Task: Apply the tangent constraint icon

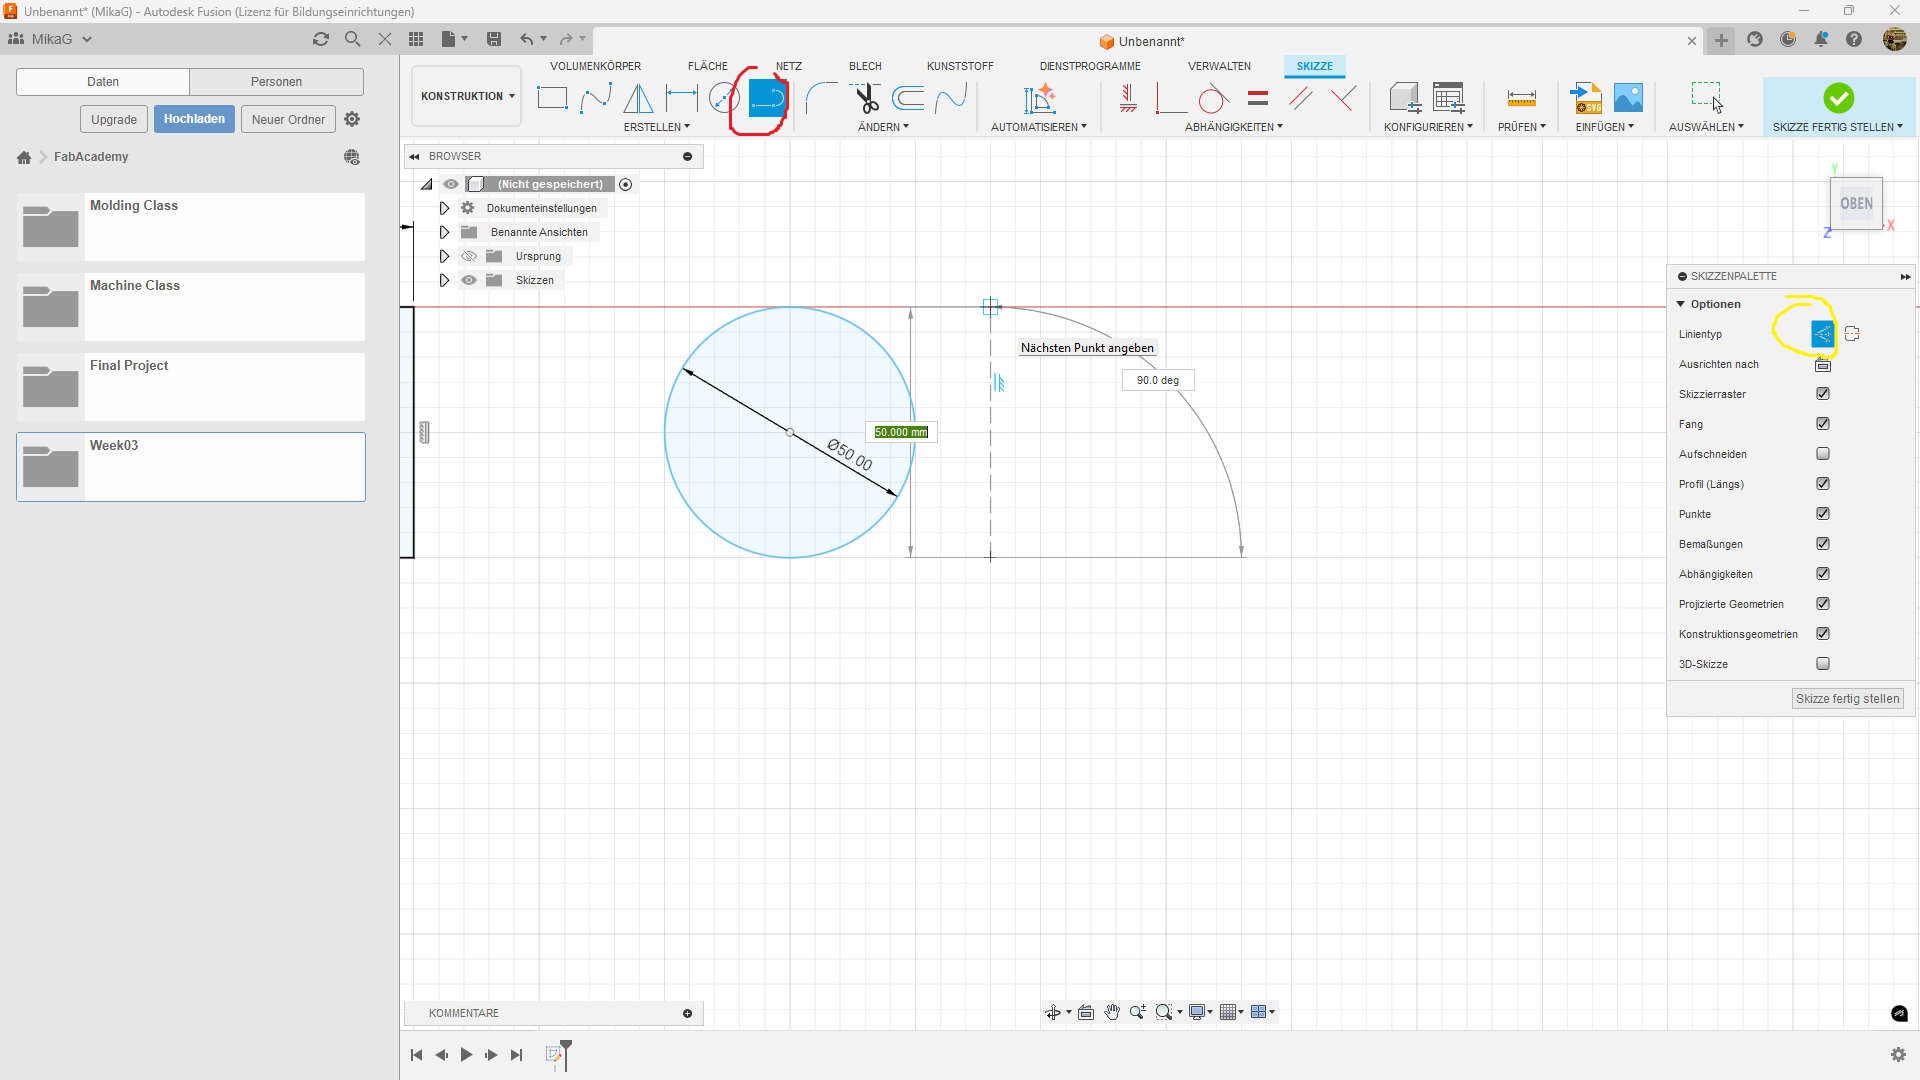Action: click(x=1213, y=98)
